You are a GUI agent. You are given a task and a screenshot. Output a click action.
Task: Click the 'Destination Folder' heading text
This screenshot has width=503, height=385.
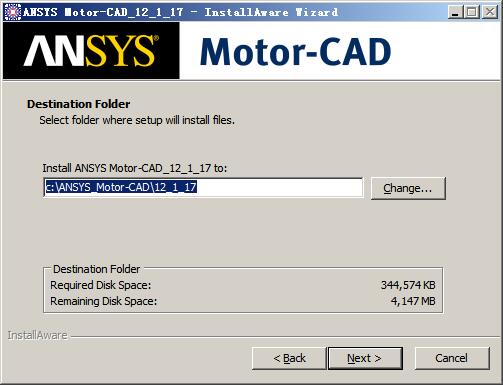(x=79, y=104)
